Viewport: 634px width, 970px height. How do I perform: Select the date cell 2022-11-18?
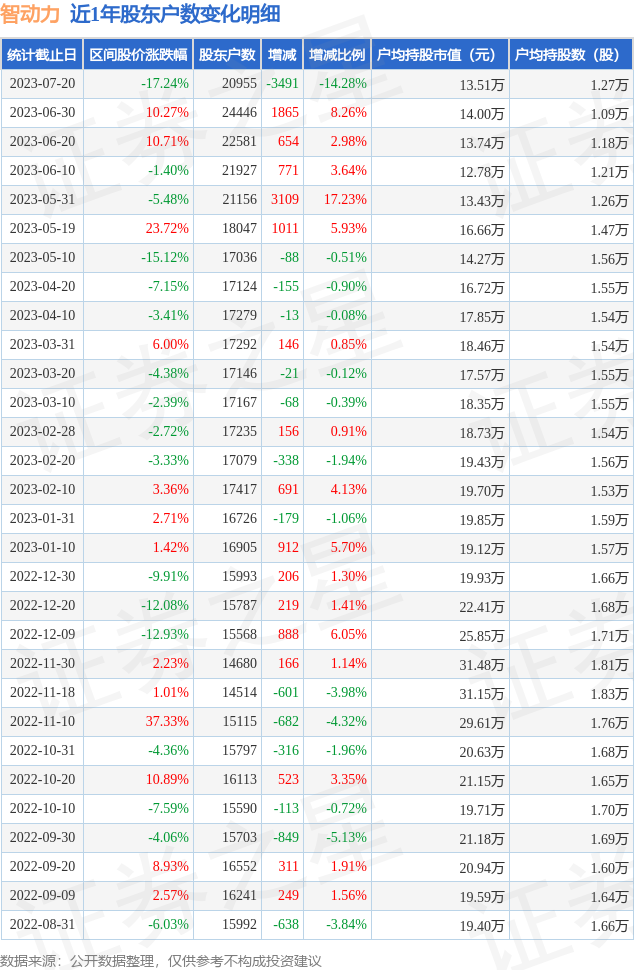[42, 693]
